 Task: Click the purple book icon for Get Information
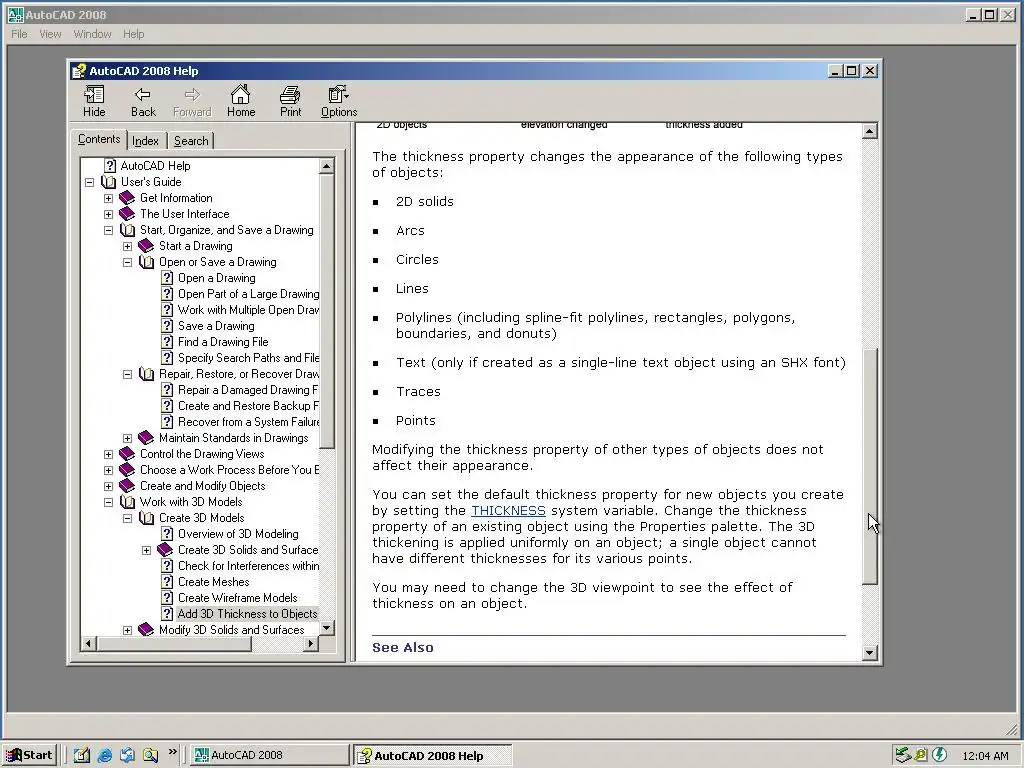pyautogui.click(x=127, y=198)
